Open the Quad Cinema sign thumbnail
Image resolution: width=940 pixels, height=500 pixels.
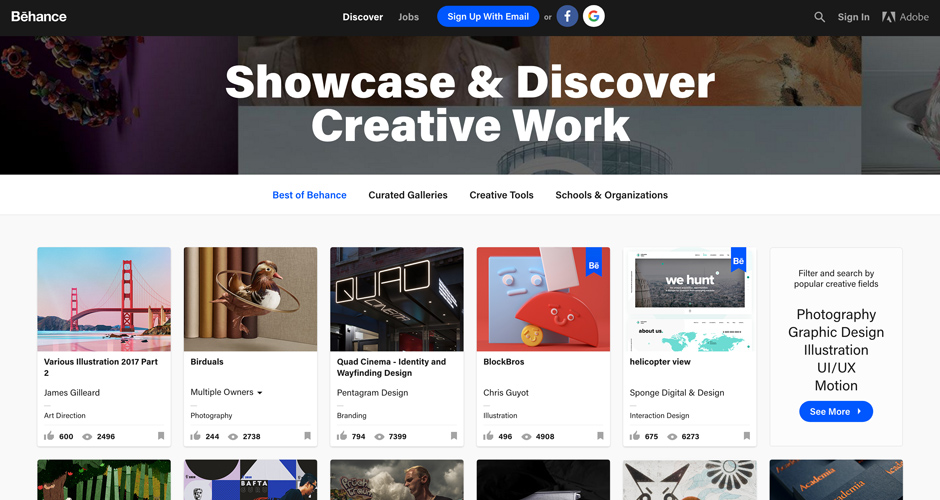click(397, 299)
